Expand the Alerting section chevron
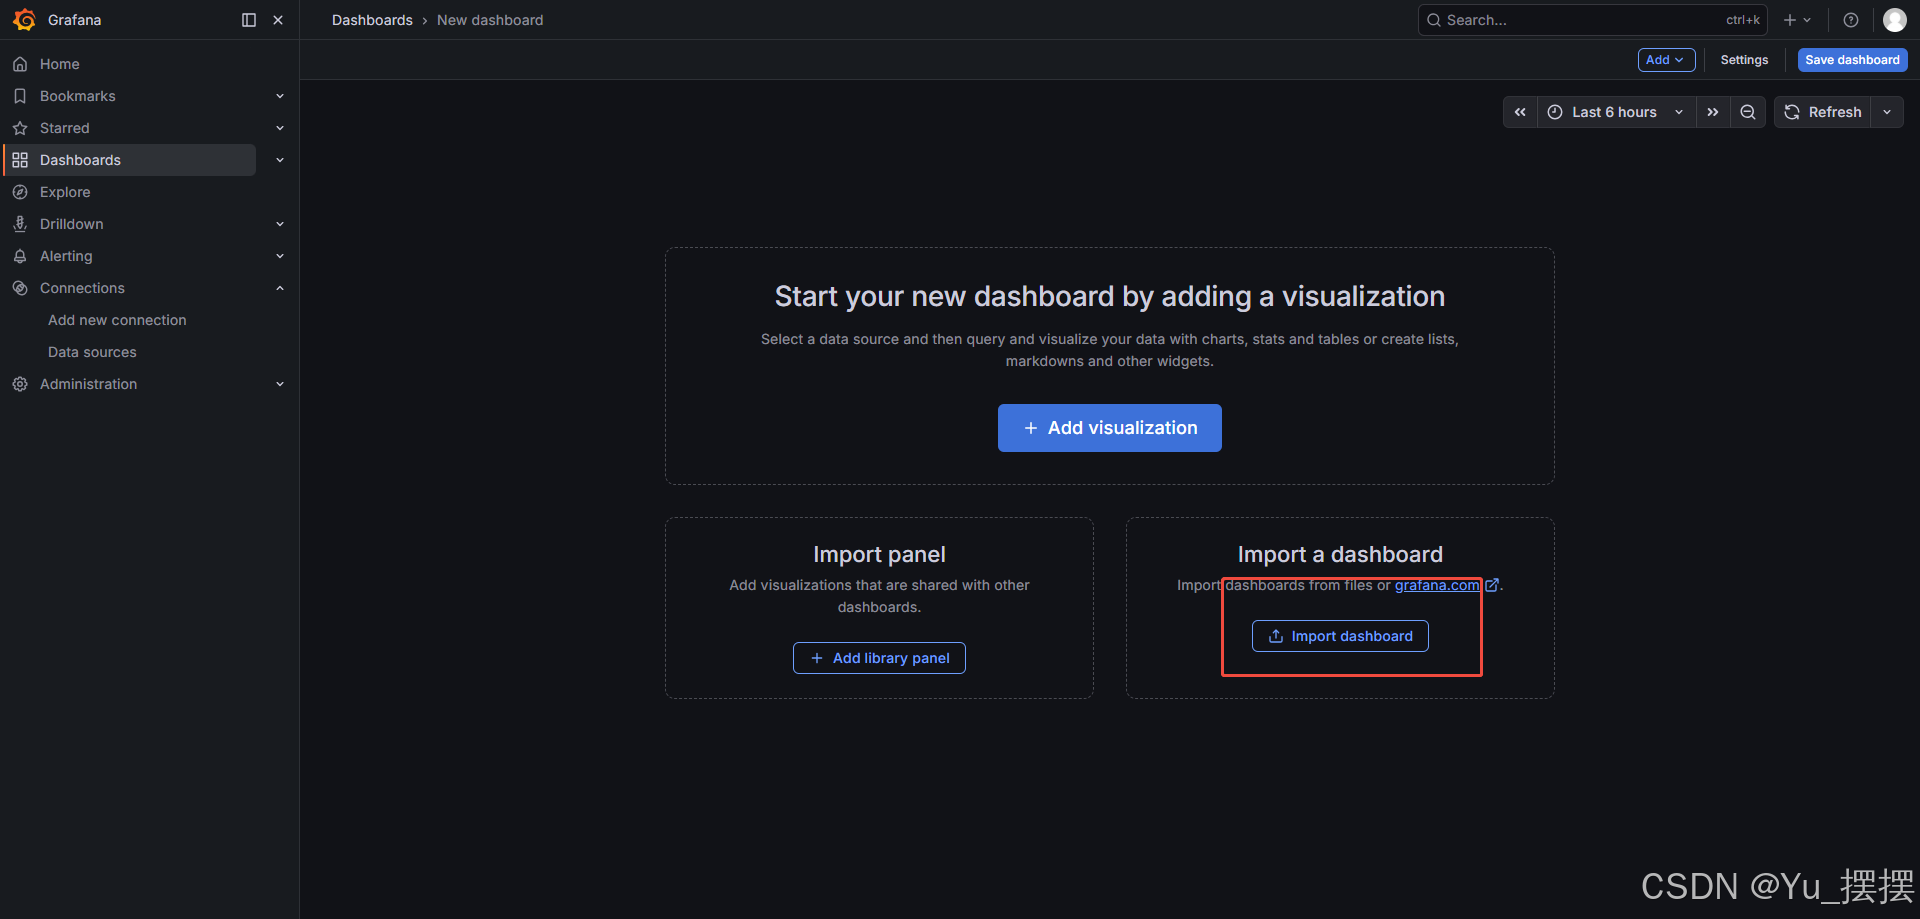This screenshot has width=1920, height=919. pos(280,256)
